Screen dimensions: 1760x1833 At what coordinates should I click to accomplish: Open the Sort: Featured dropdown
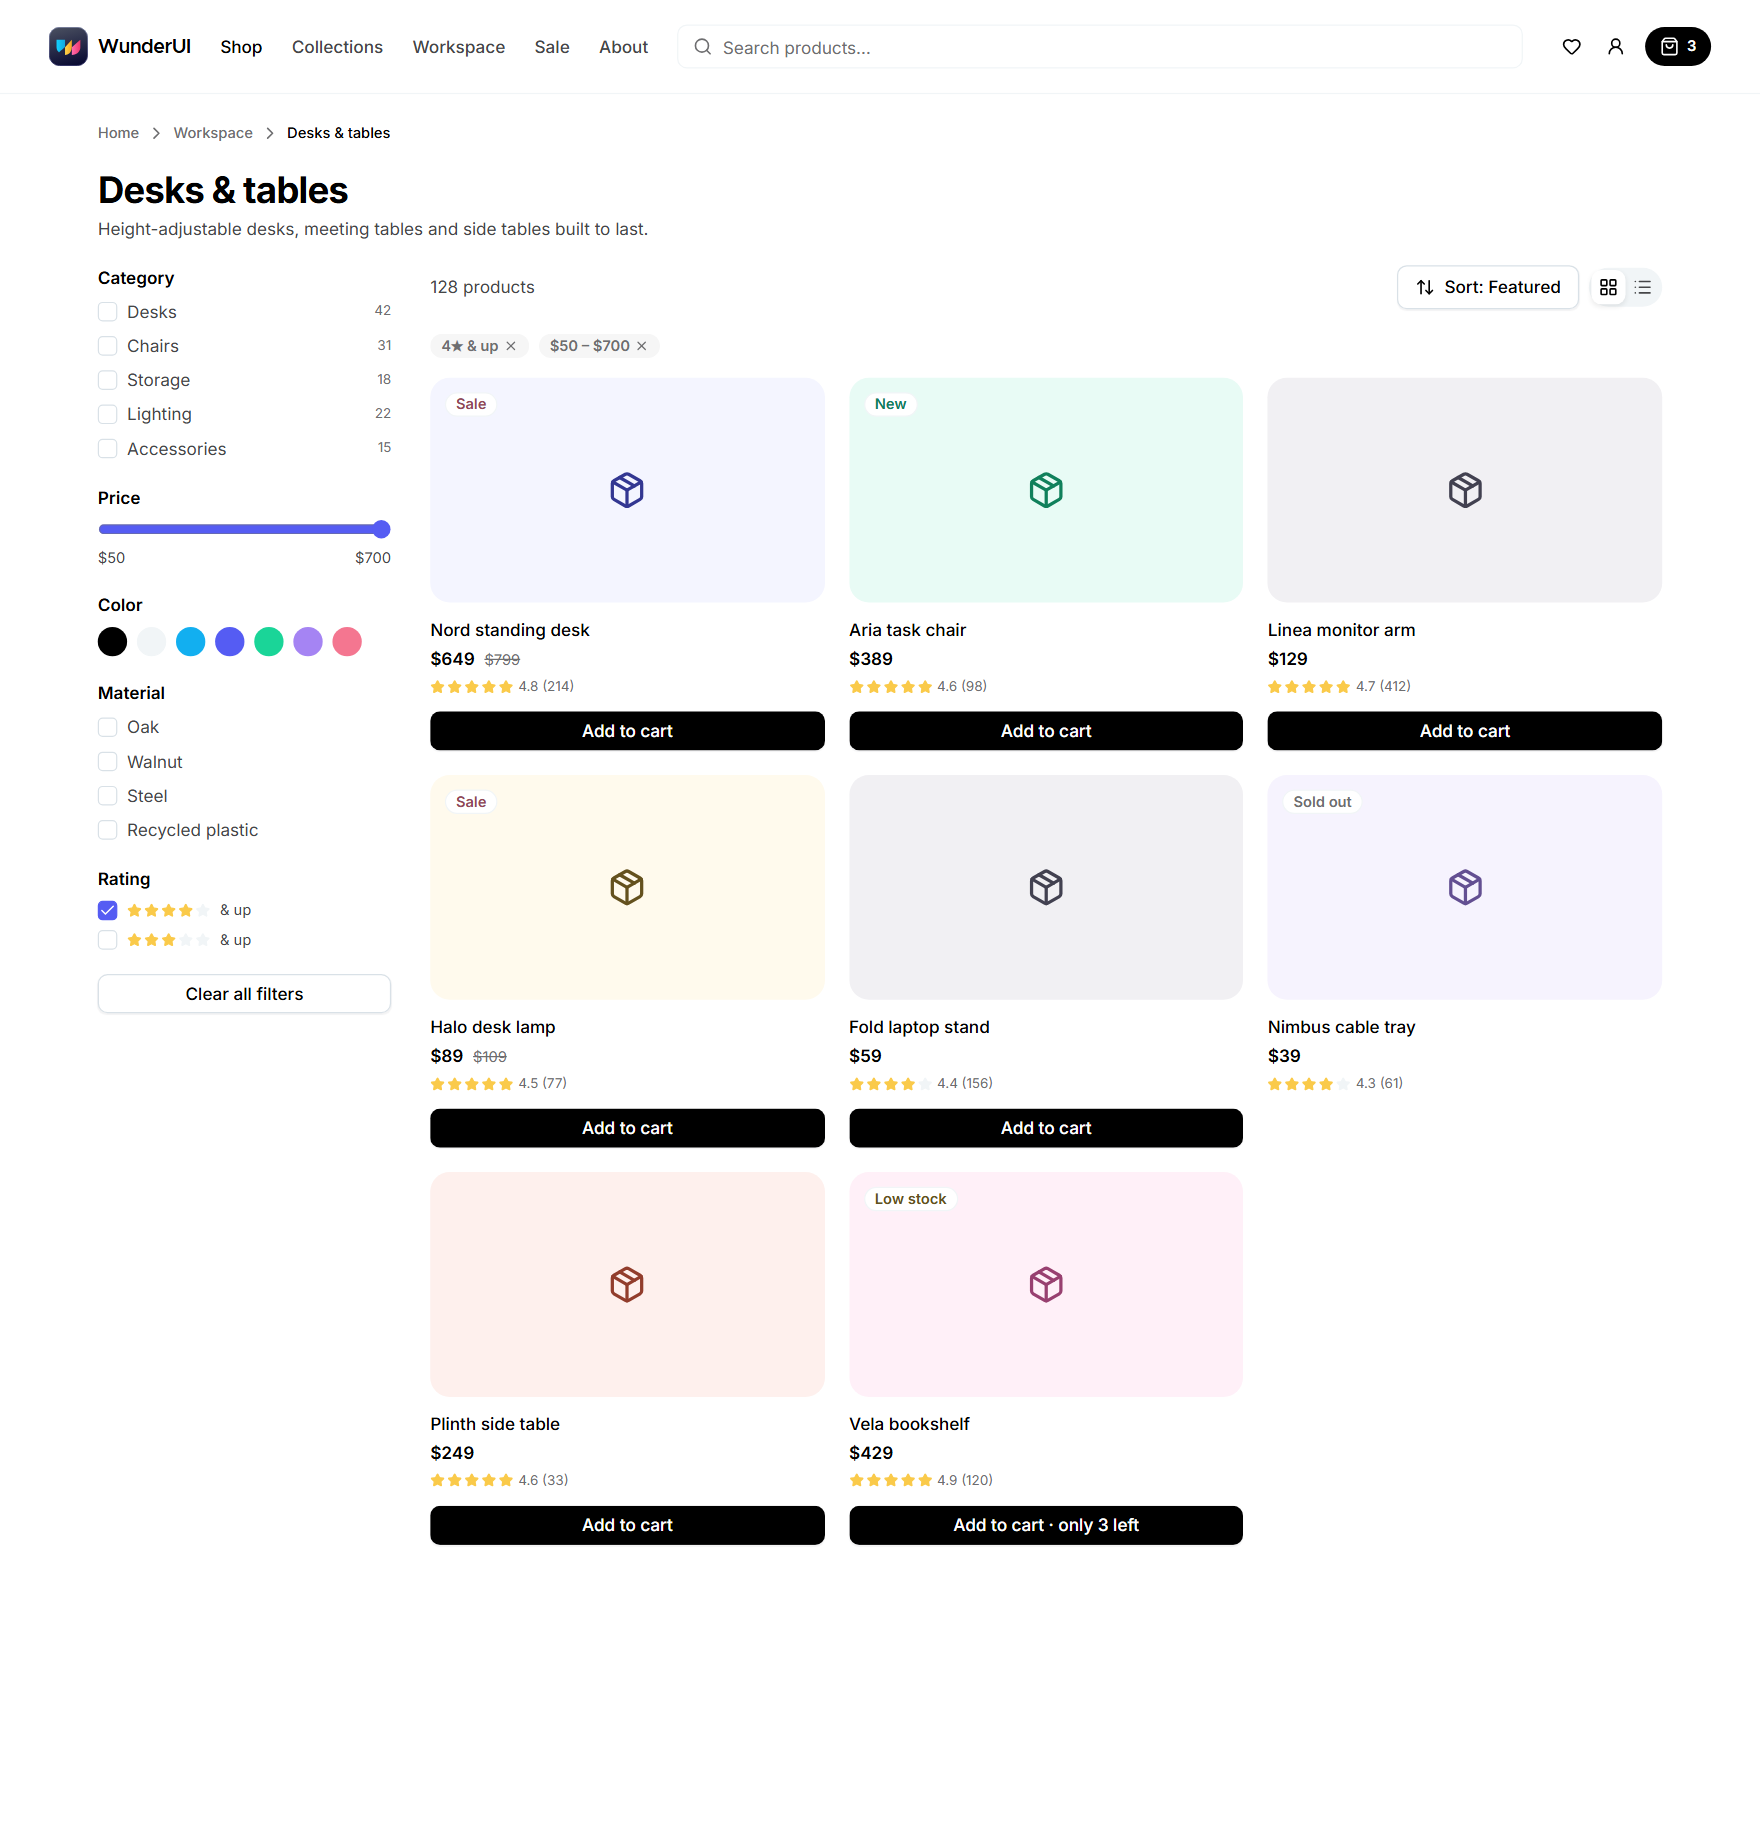click(1488, 288)
